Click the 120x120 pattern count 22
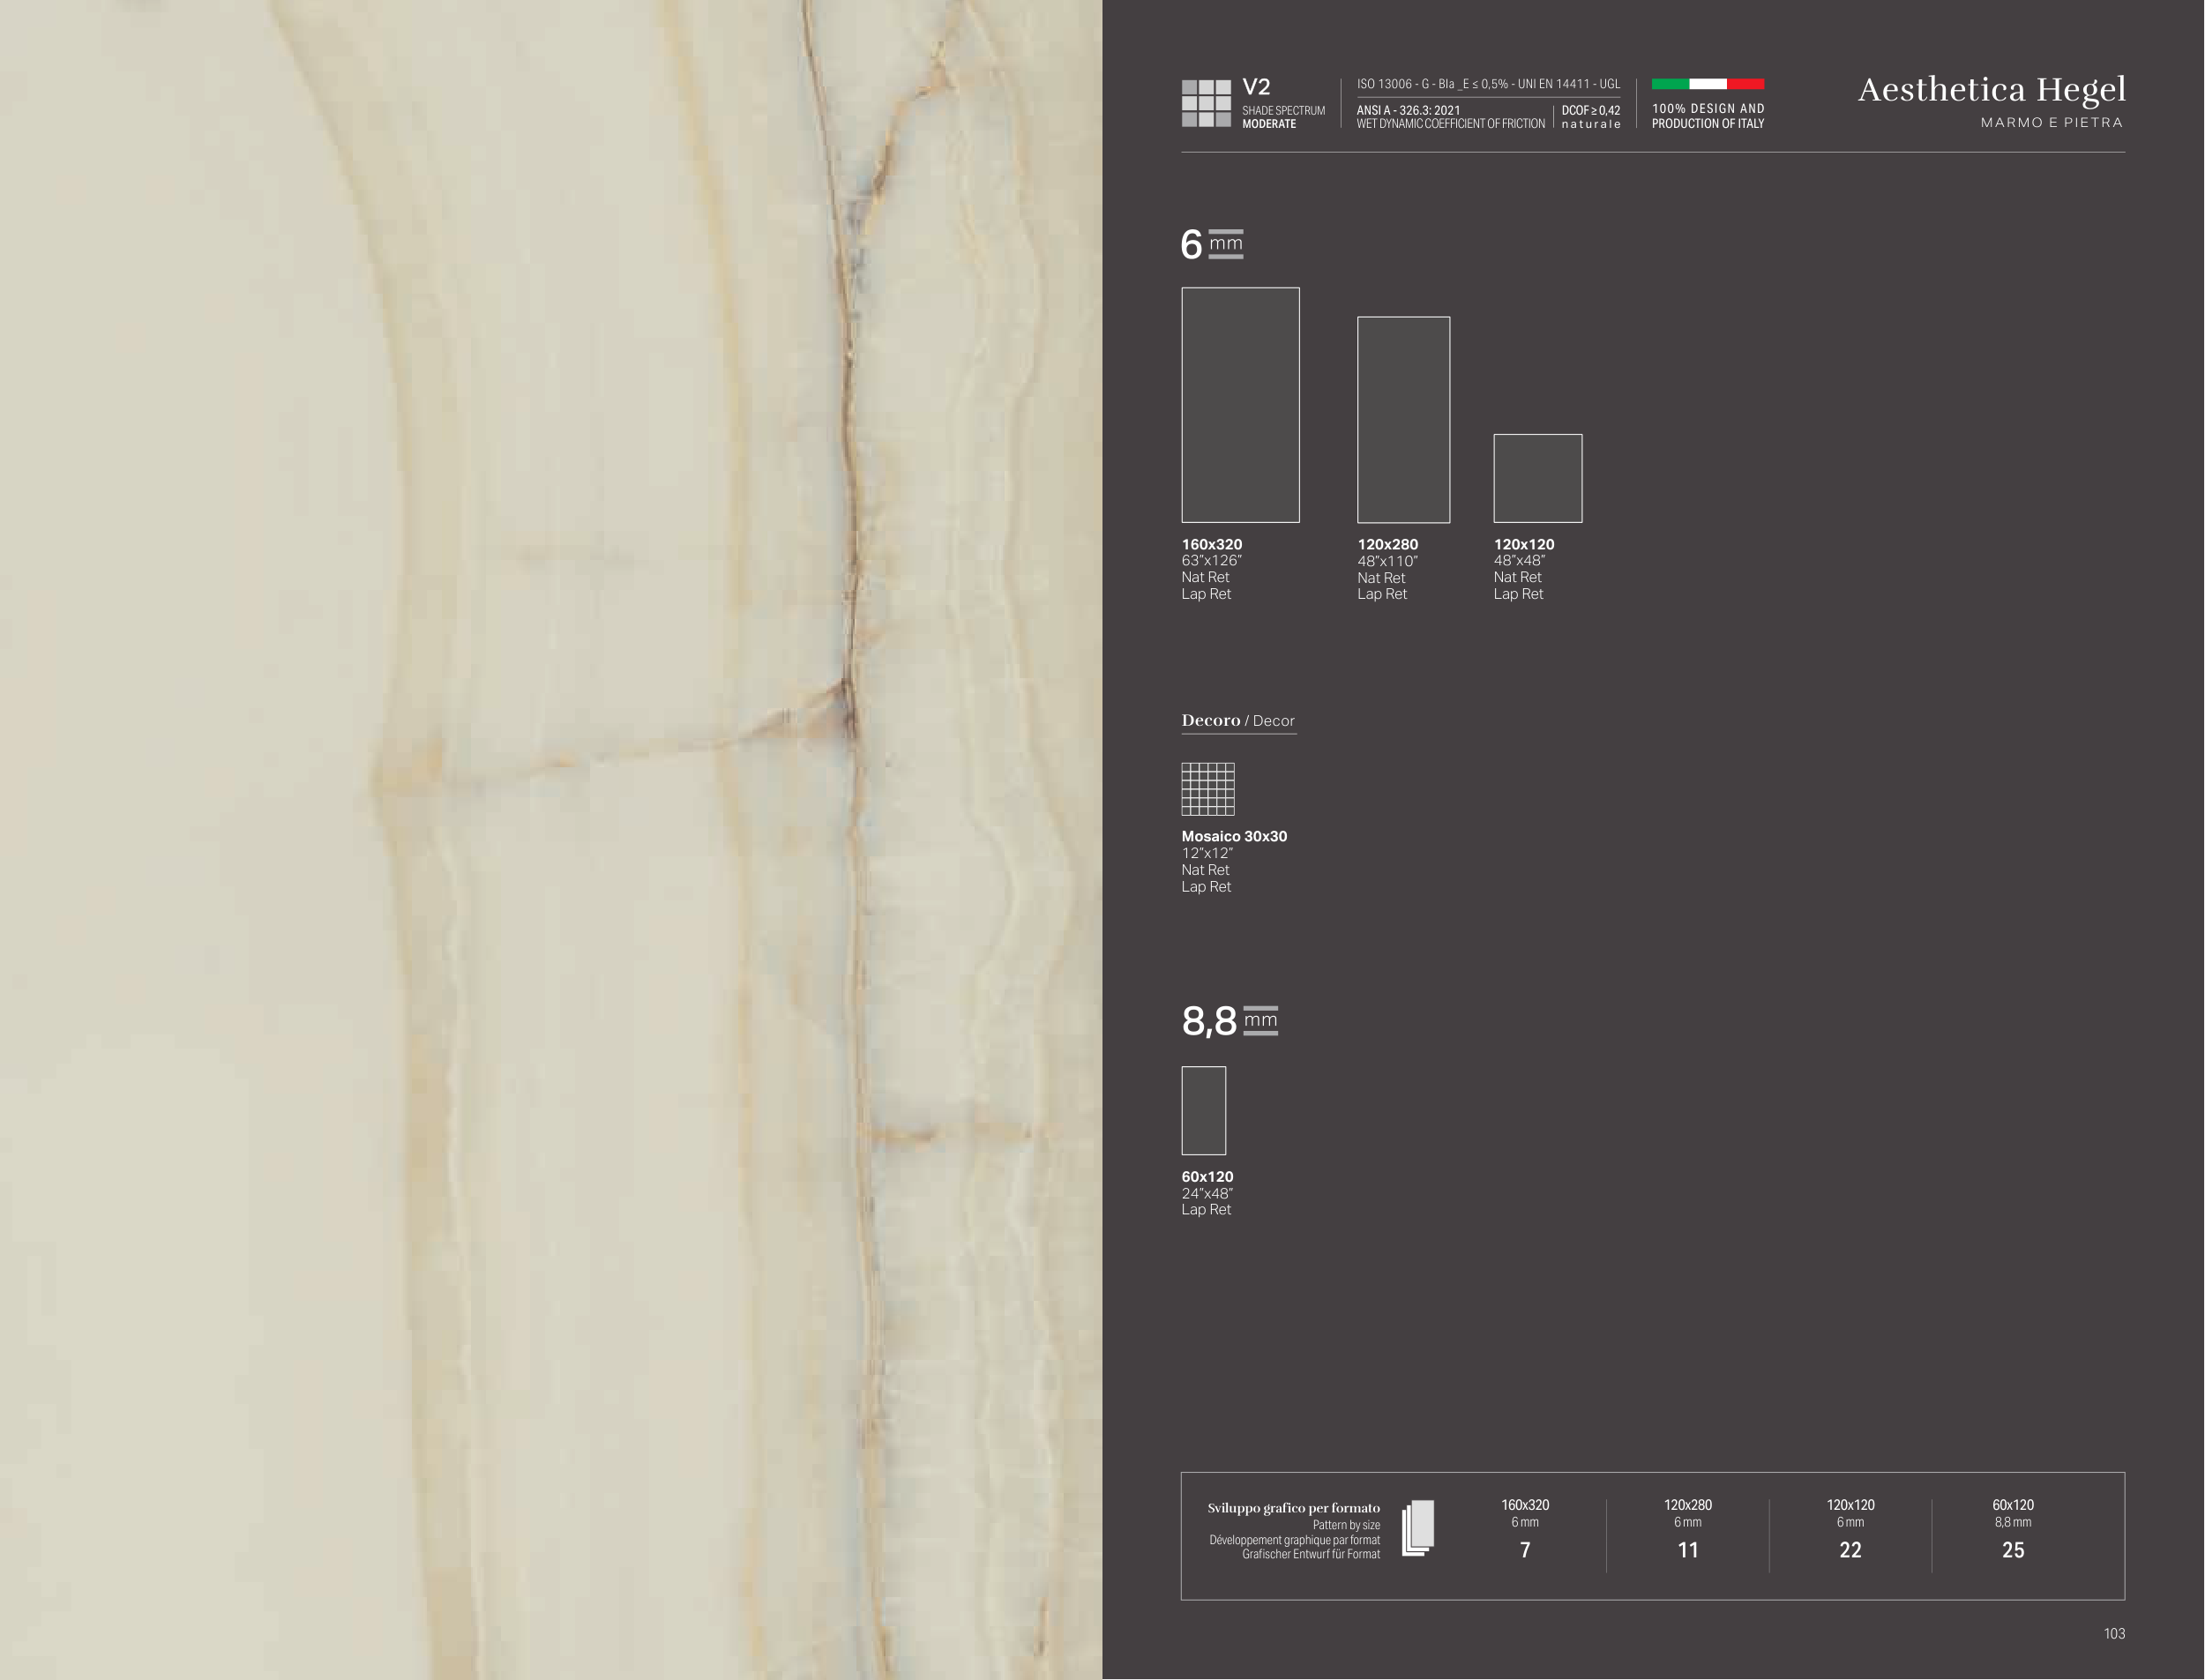The width and height of the screenshot is (2205, 1680). [x=1850, y=1550]
